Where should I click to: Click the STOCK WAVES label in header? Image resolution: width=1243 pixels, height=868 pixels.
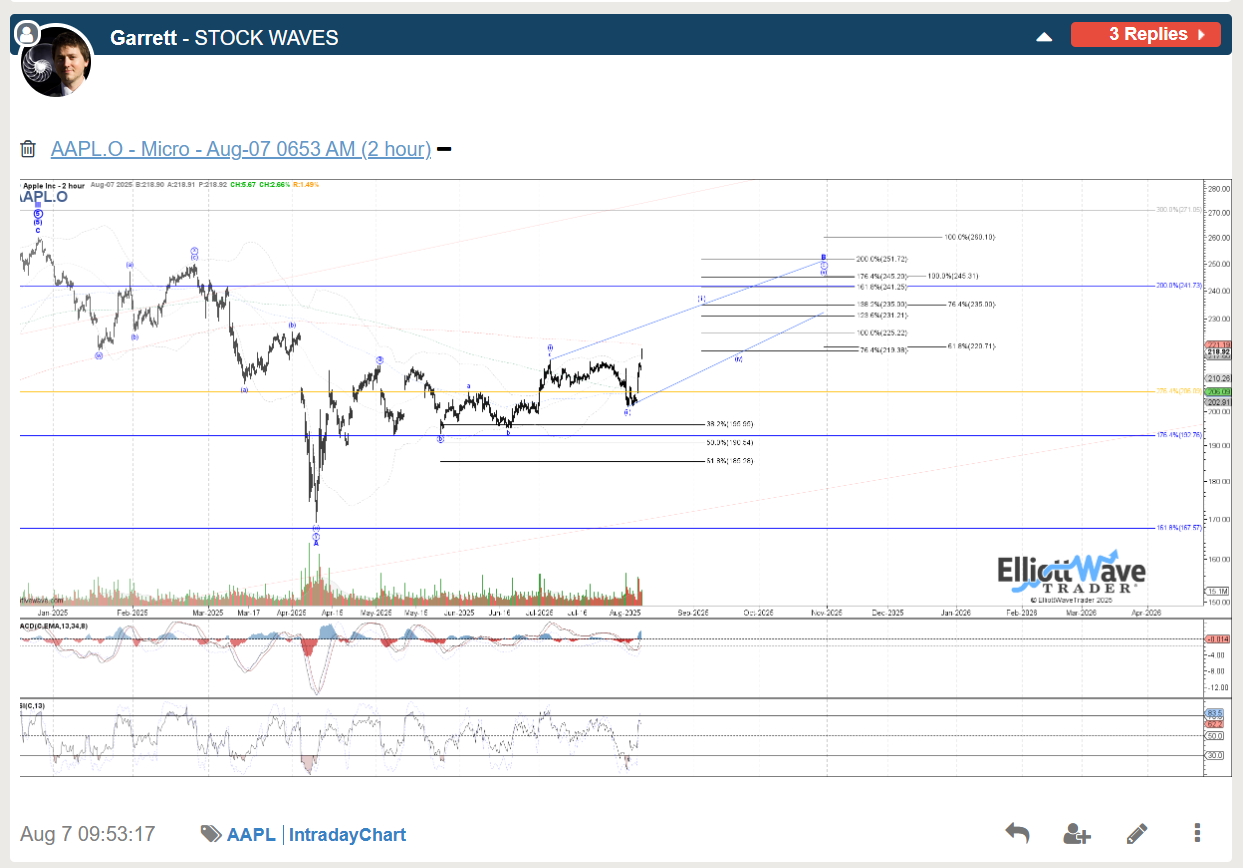266,38
